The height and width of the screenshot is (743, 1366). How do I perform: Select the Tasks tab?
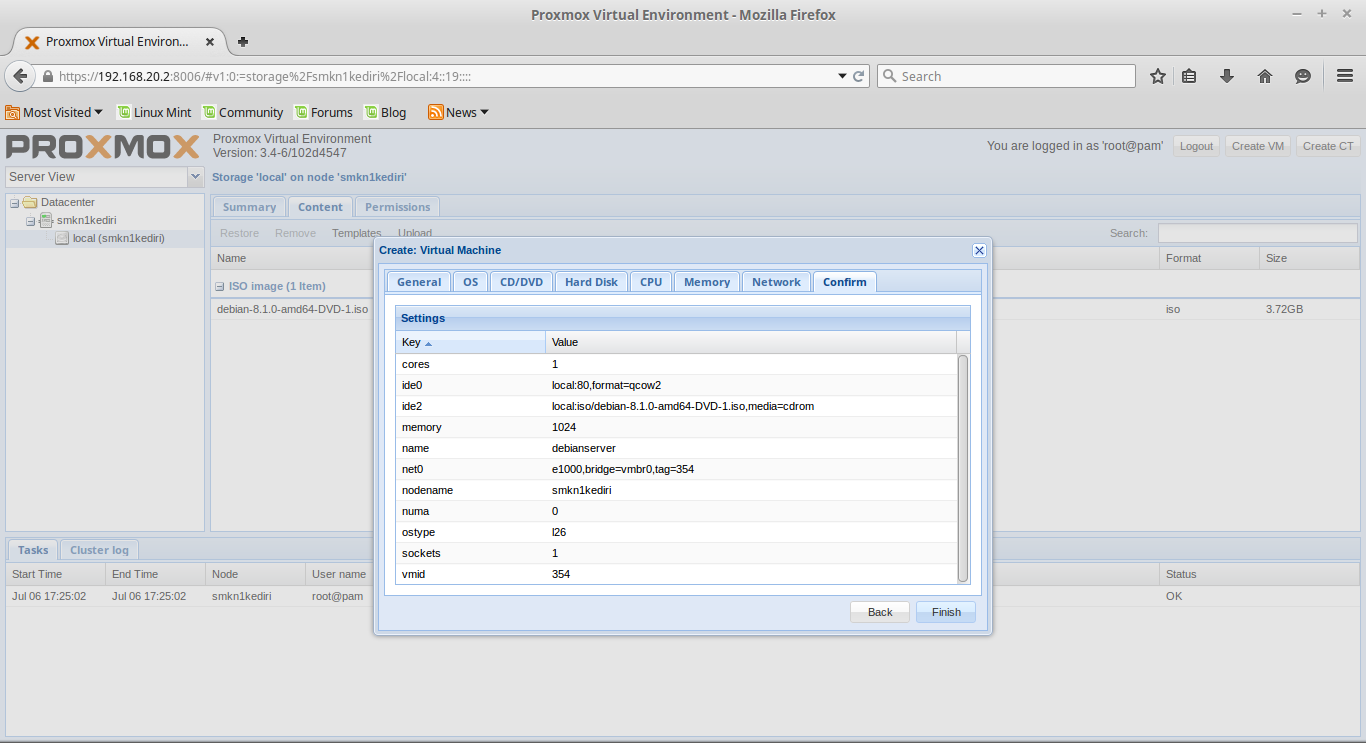click(x=33, y=550)
